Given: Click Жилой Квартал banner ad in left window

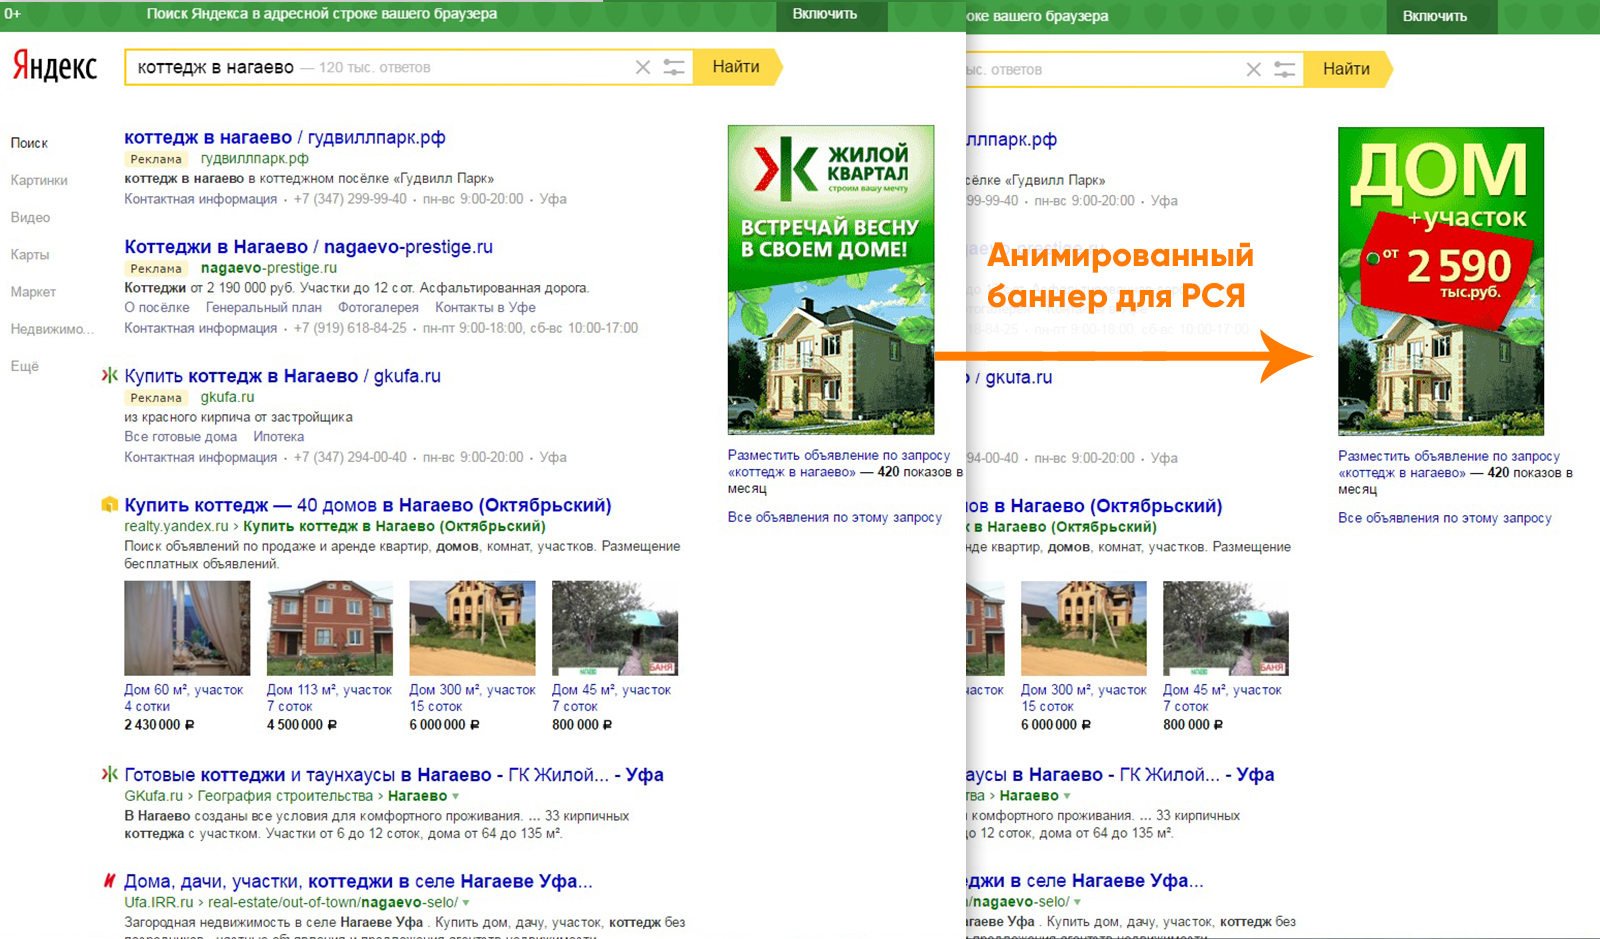Looking at the screenshot, I should tap(831, 279).
